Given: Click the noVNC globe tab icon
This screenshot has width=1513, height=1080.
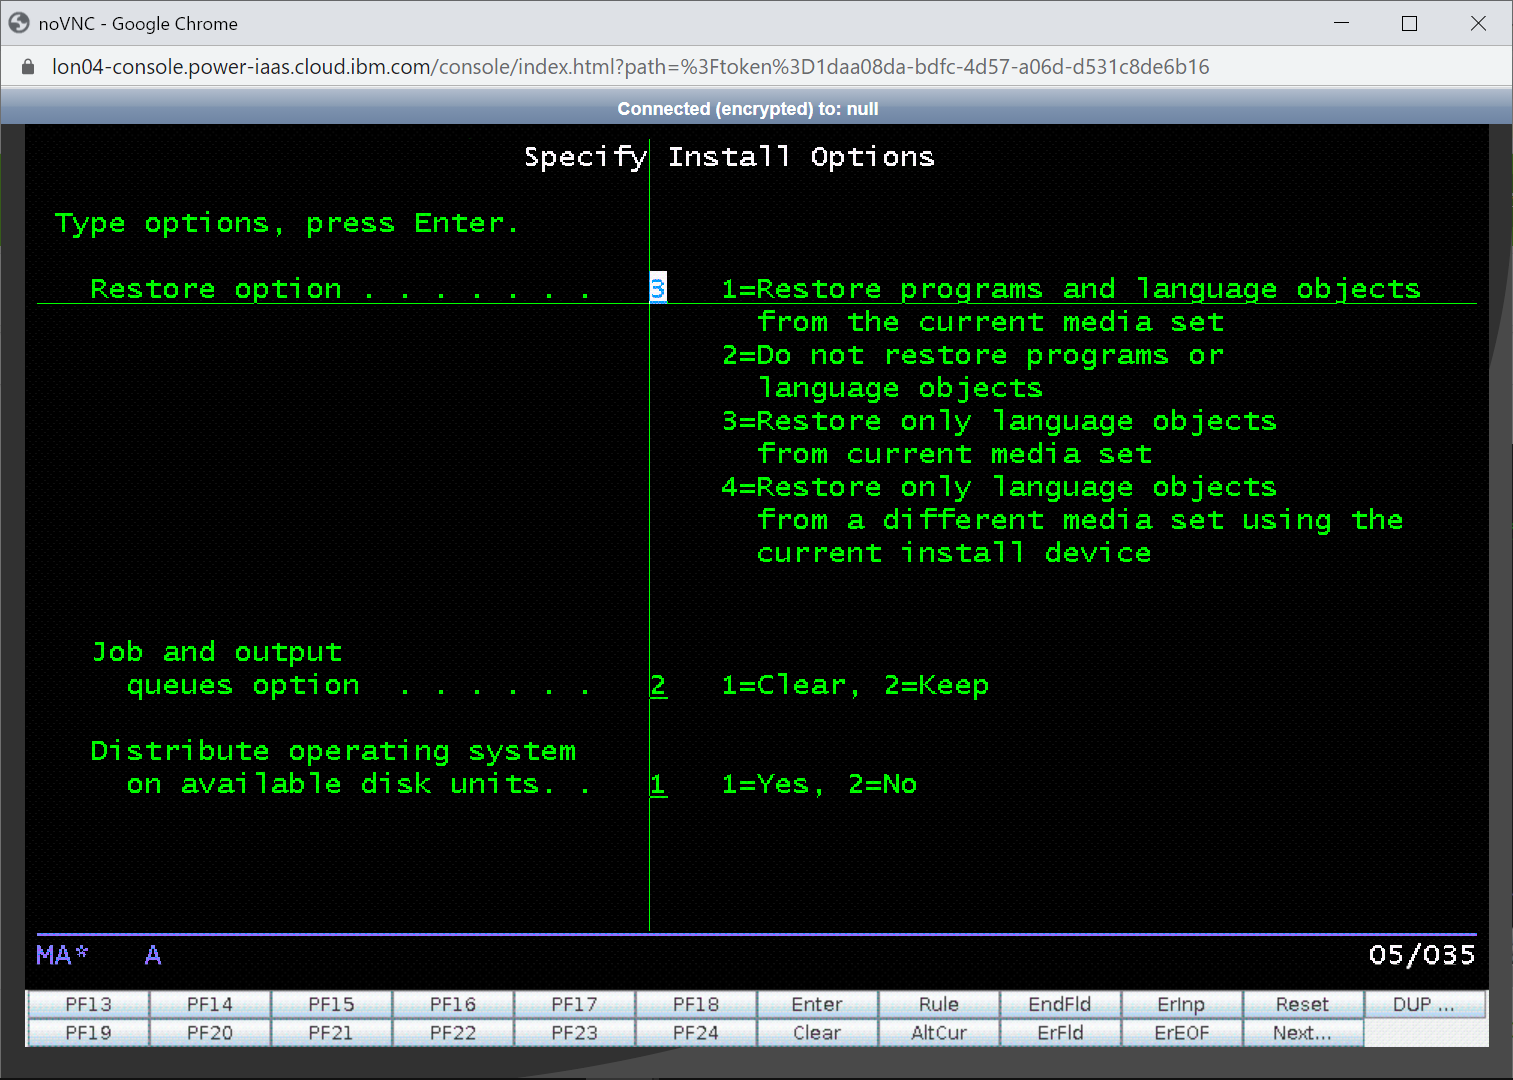Looking at the screenshot, I should (19, 23).
